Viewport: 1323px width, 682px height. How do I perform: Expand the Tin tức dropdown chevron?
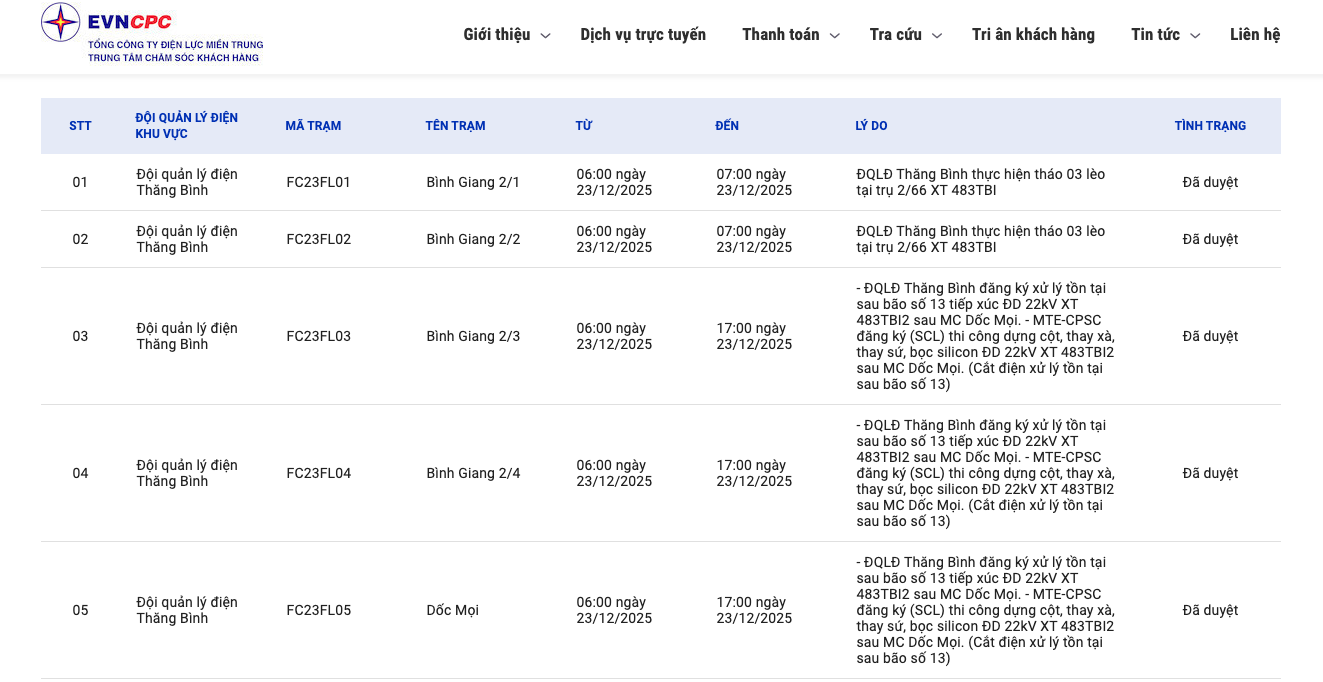pyautogui.click(x=1195, y=36)
